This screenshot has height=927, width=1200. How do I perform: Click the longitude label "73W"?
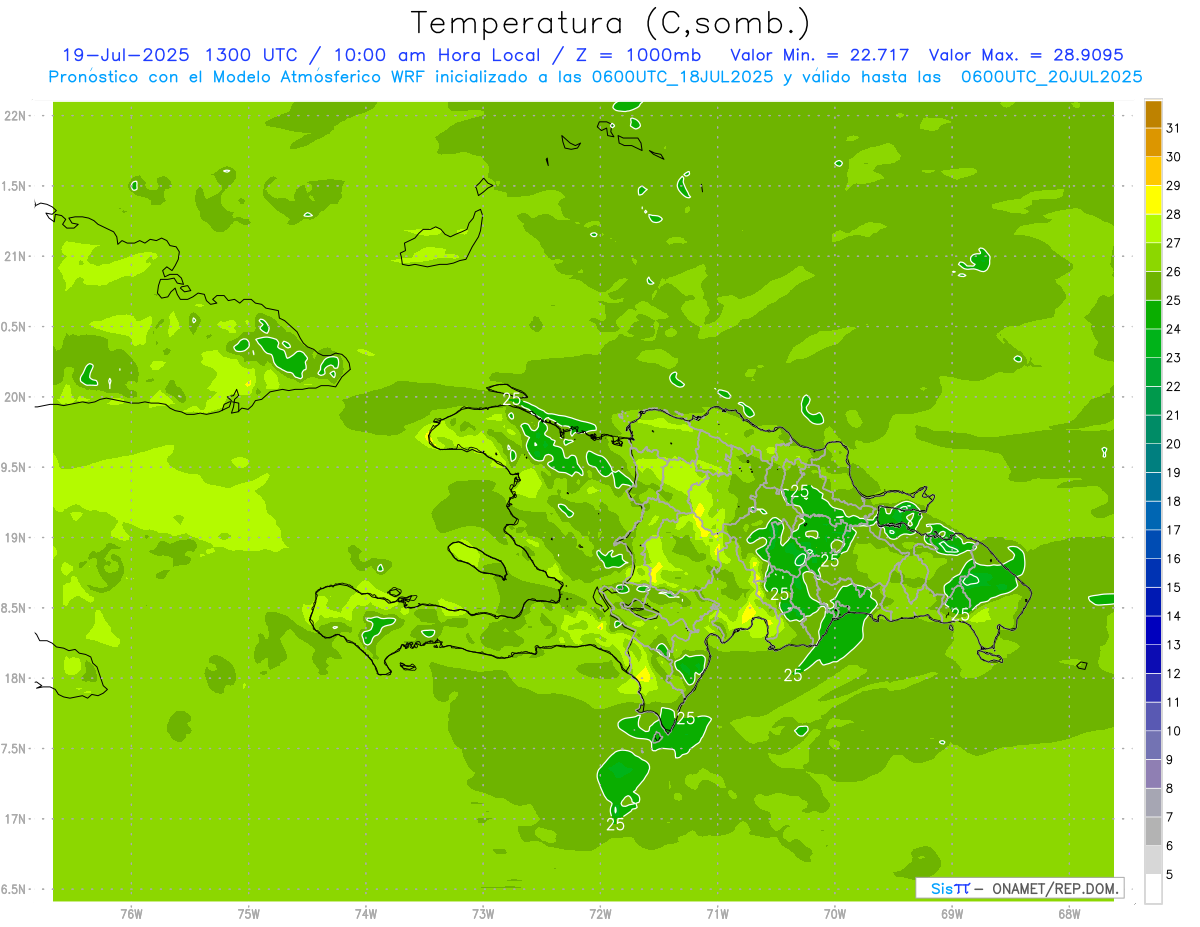[483, 914]
